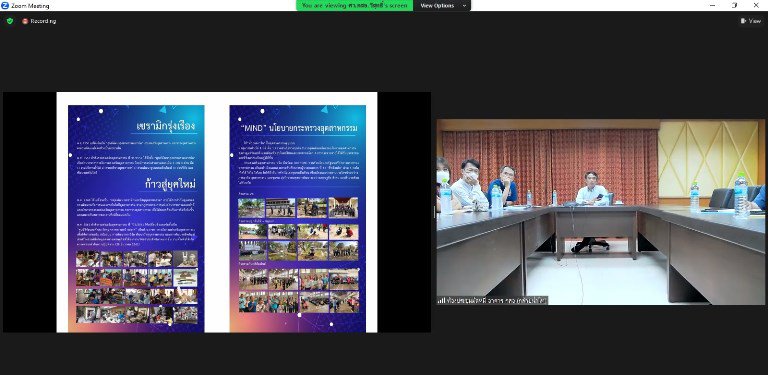The width and height of the screenshot is (768, 375).
Task: Click the "Recording" status text
Action: tap(43, 21)
